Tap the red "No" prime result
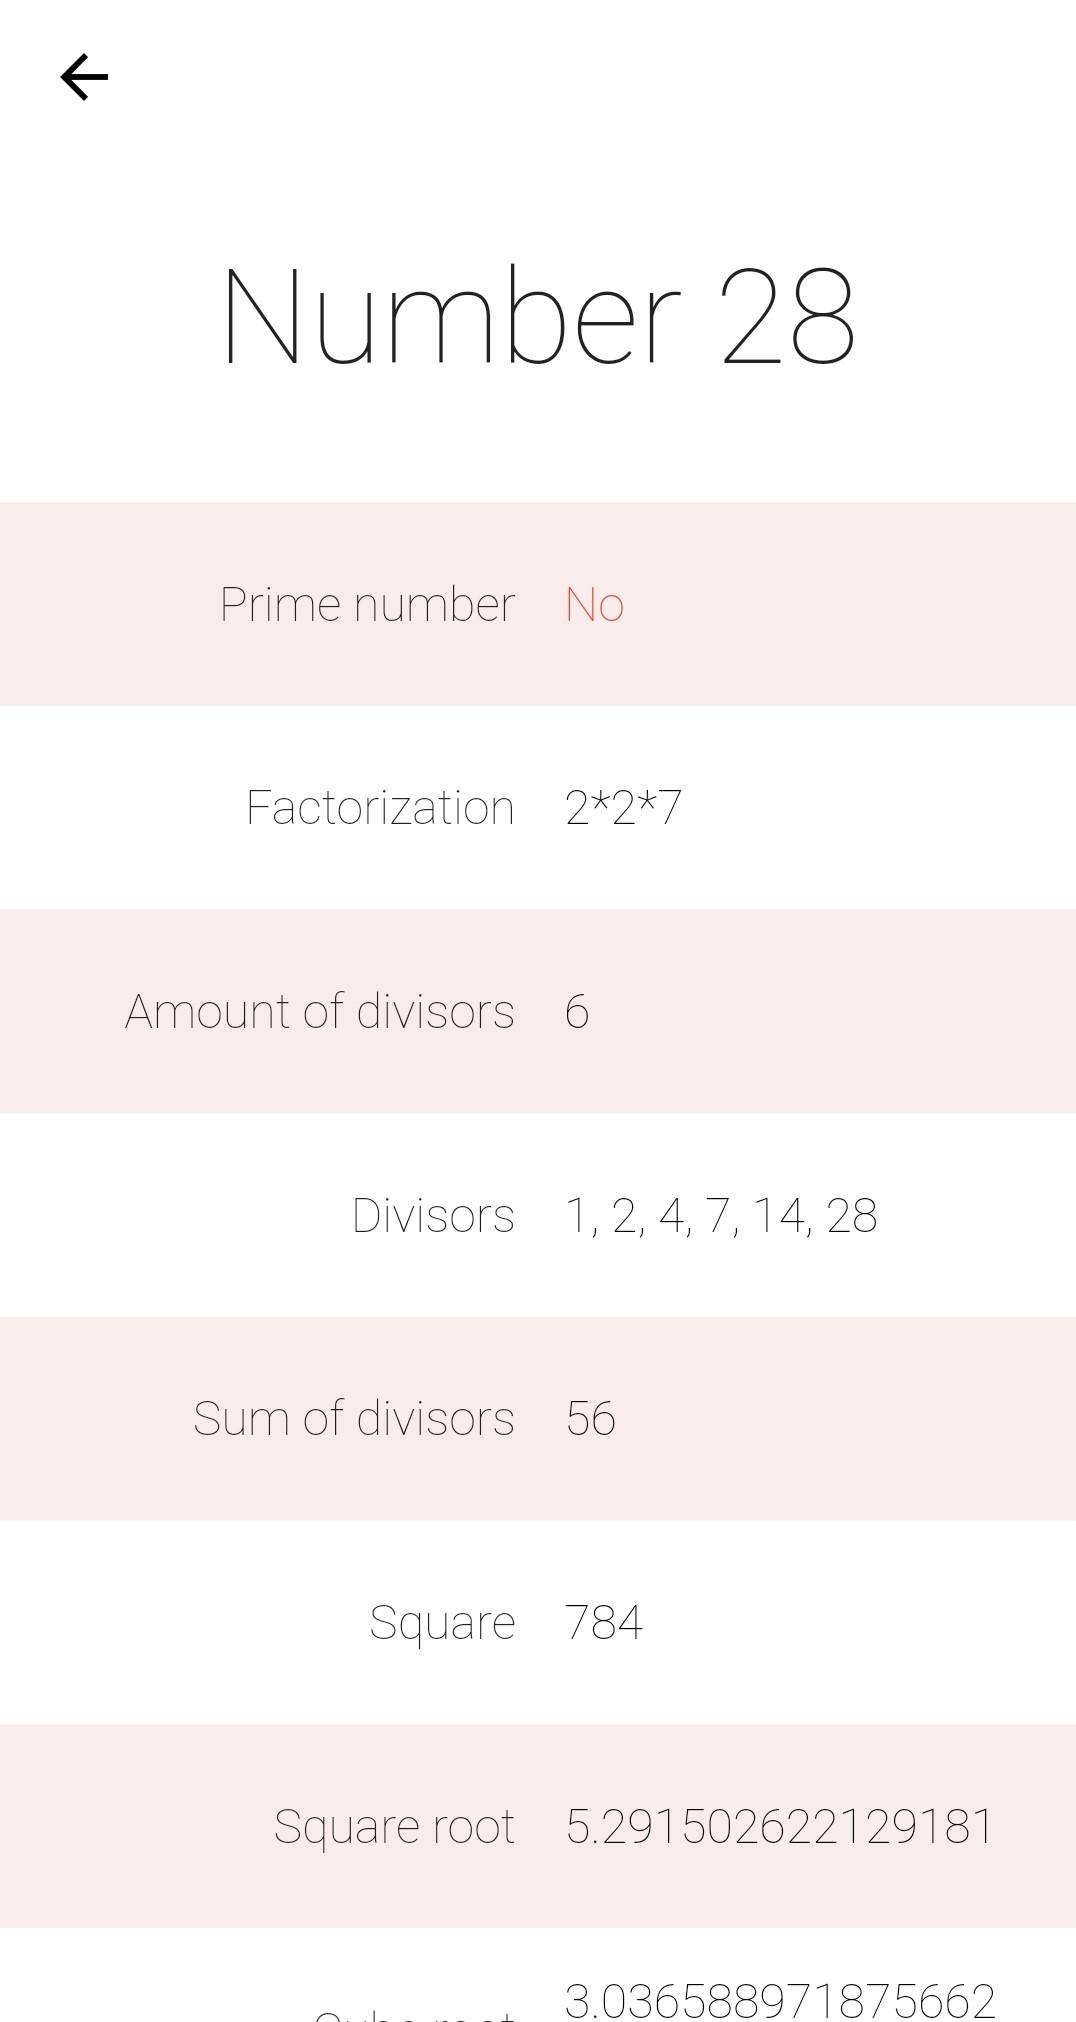The height and width of the screenshot is (2022, 1076). 594,604
